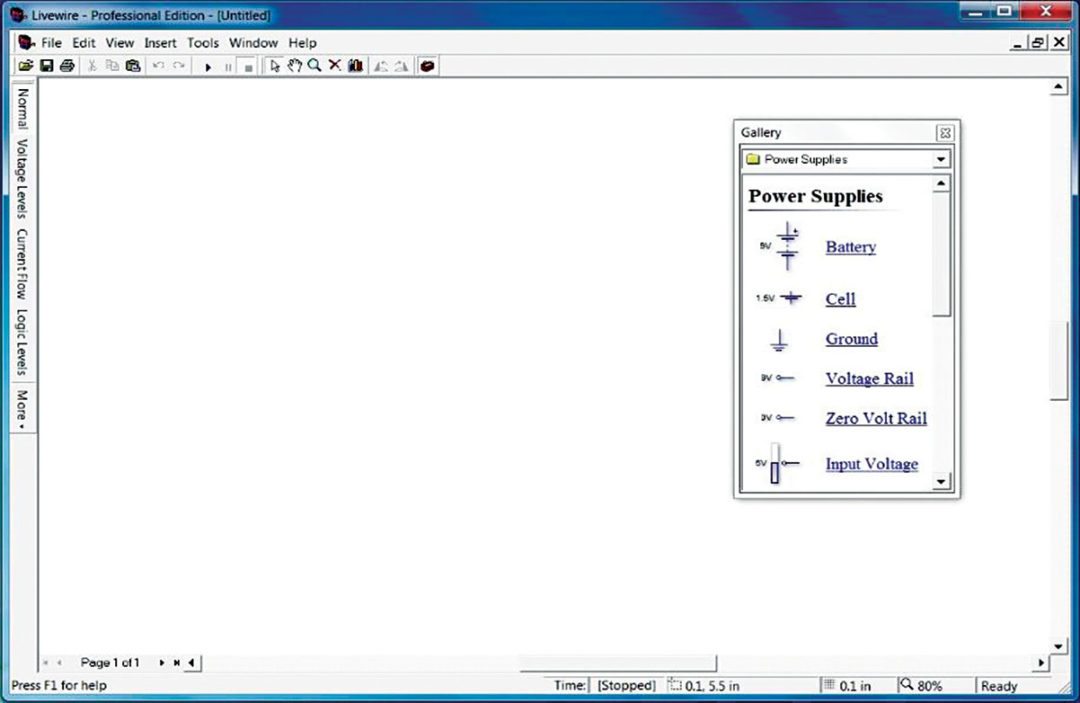Open the Power Supplies gallery dropdown

940,160
